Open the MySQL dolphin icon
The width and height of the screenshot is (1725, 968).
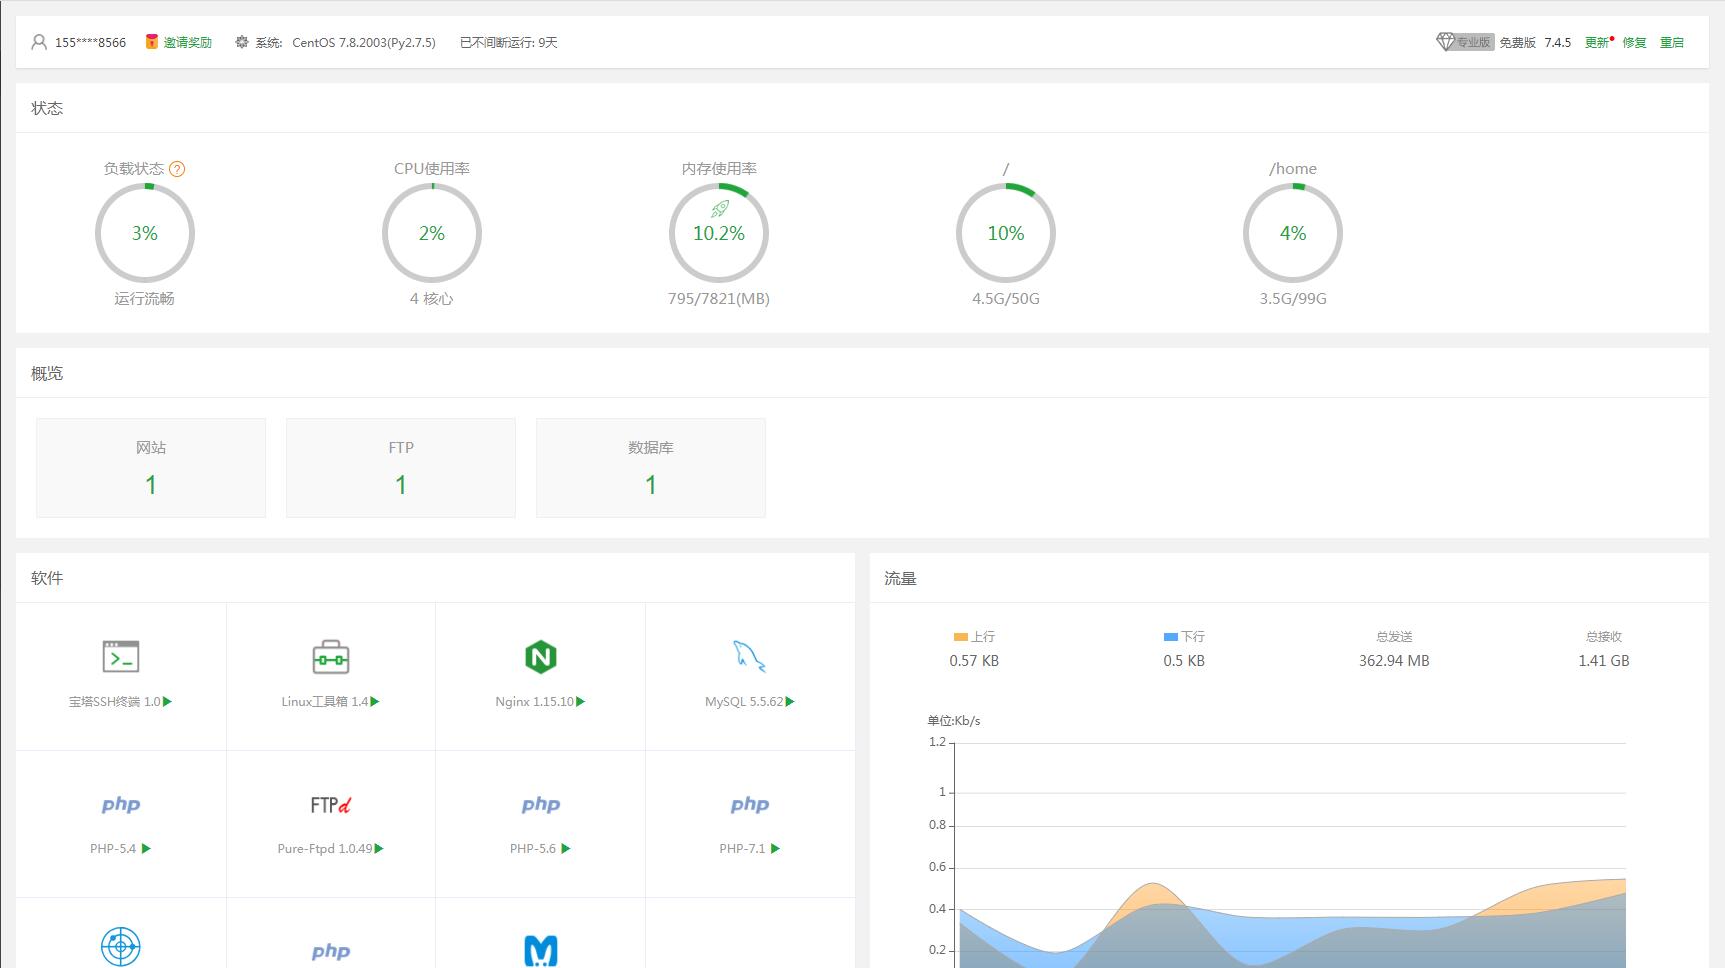click(749, 657)
